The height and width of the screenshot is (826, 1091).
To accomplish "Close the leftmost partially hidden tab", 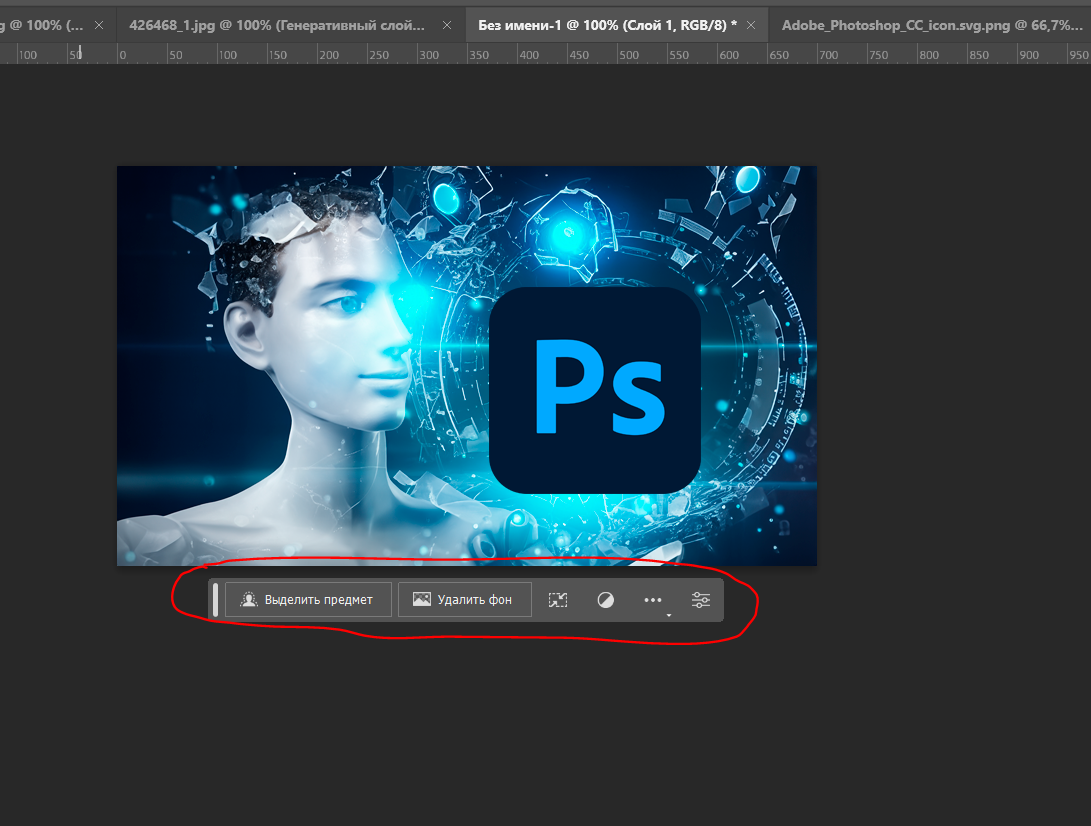I will pyautogui.click(x=98, y=25).
